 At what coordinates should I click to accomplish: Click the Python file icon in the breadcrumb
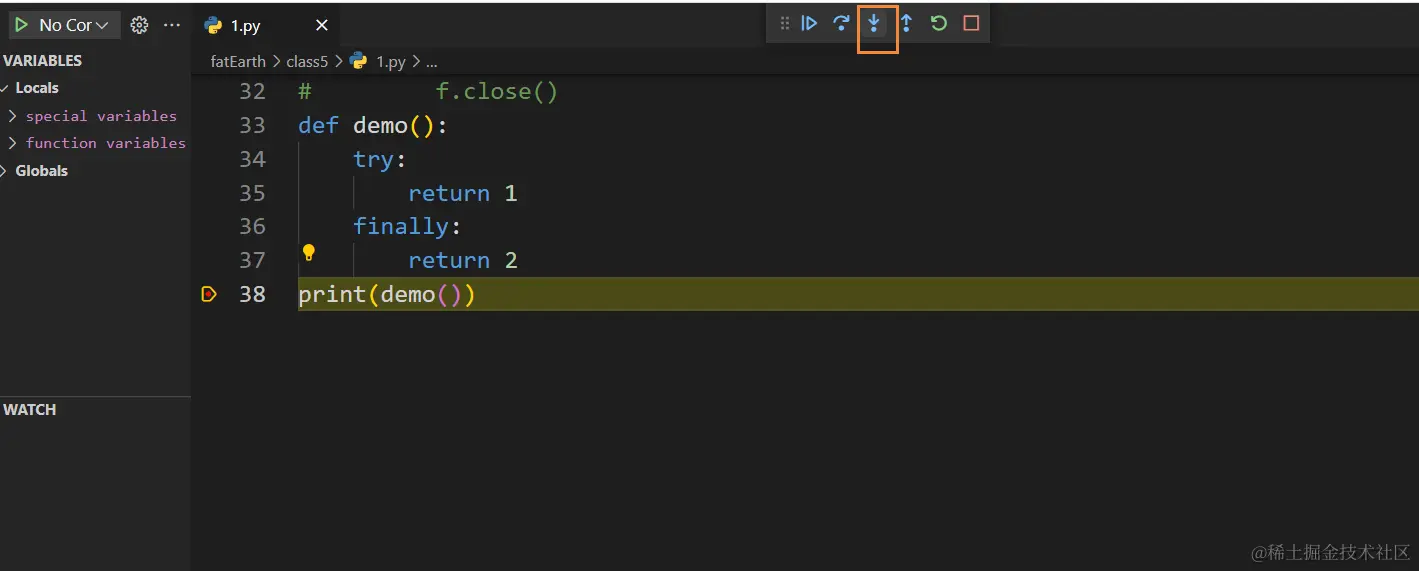point(359,61)
